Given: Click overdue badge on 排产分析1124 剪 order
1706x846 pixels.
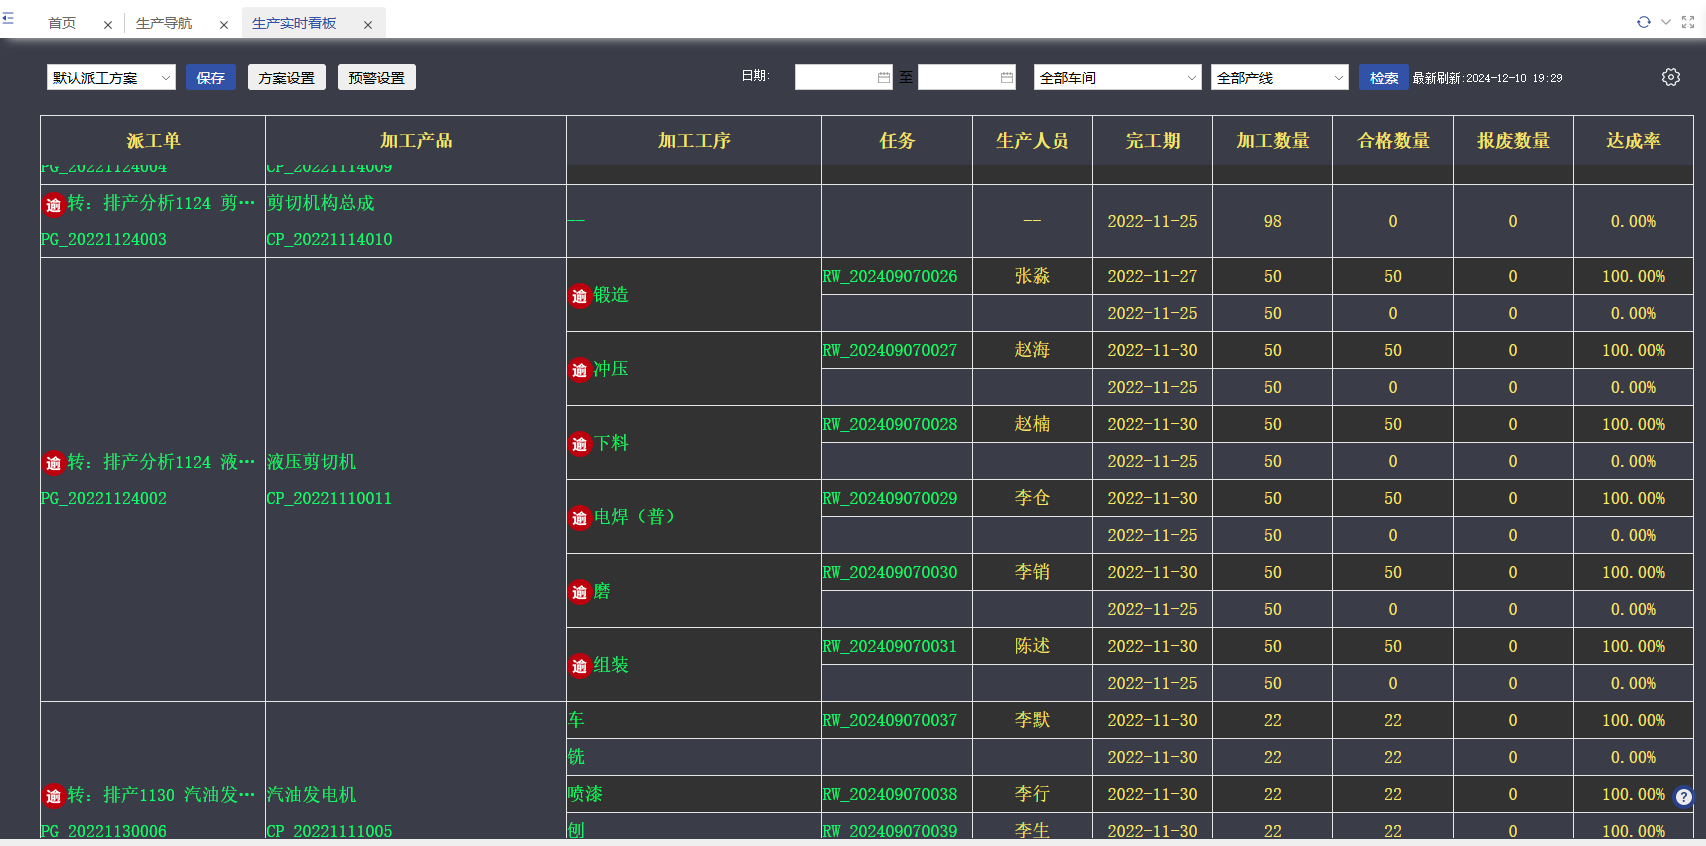Looking at the screenshot, I should pos(53,204).
